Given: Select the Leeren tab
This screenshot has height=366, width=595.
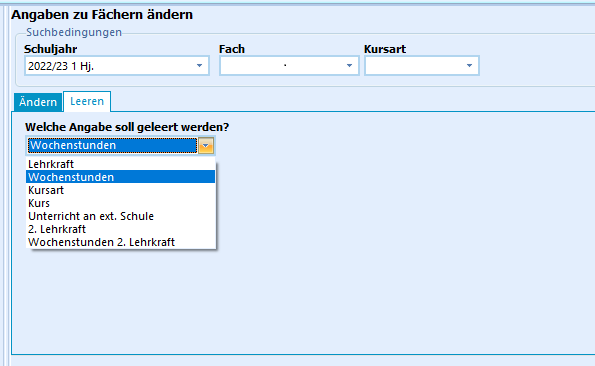Looking at the screenshot, I should click(x=87, y=101).
